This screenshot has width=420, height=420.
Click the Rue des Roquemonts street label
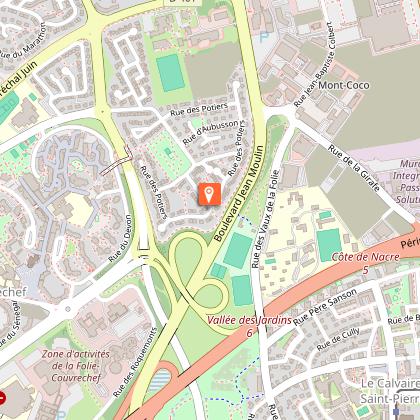tap(135, 362)
